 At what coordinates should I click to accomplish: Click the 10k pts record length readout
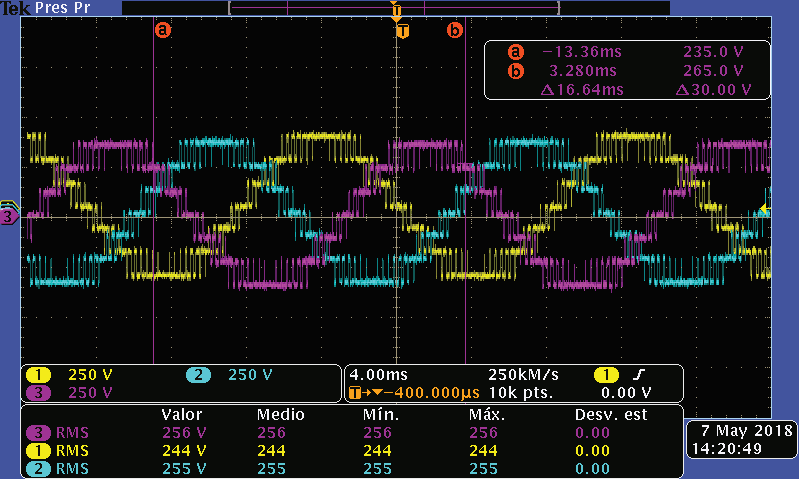(x=522, y=393)
